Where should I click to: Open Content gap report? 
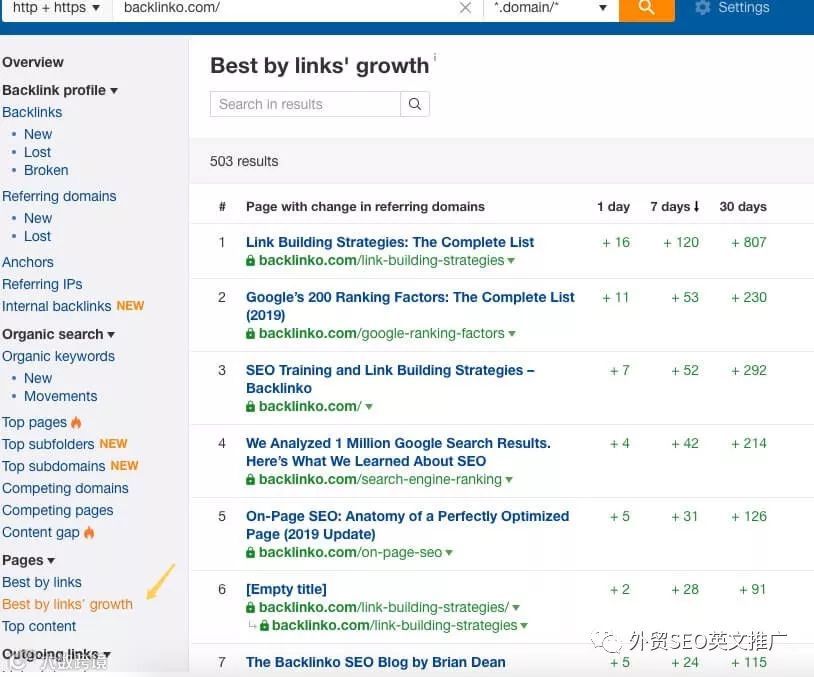[x=41, y=532]
